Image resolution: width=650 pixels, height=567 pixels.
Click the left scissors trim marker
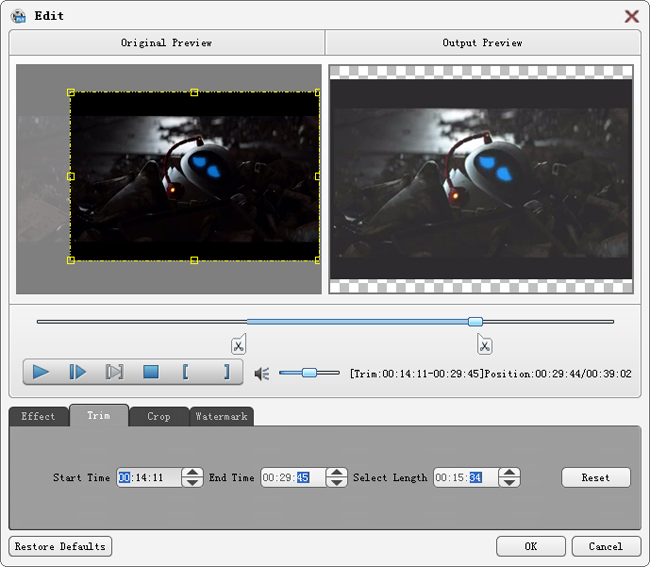(238, 344)
